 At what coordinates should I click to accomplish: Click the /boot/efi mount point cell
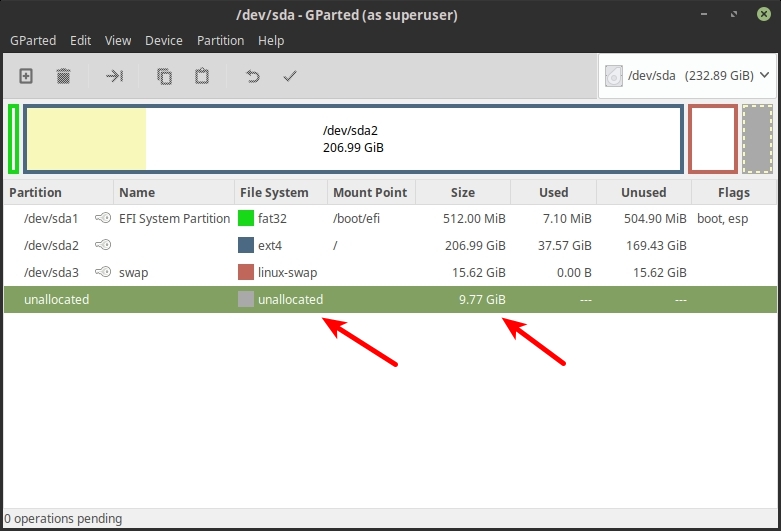(356, 219)
